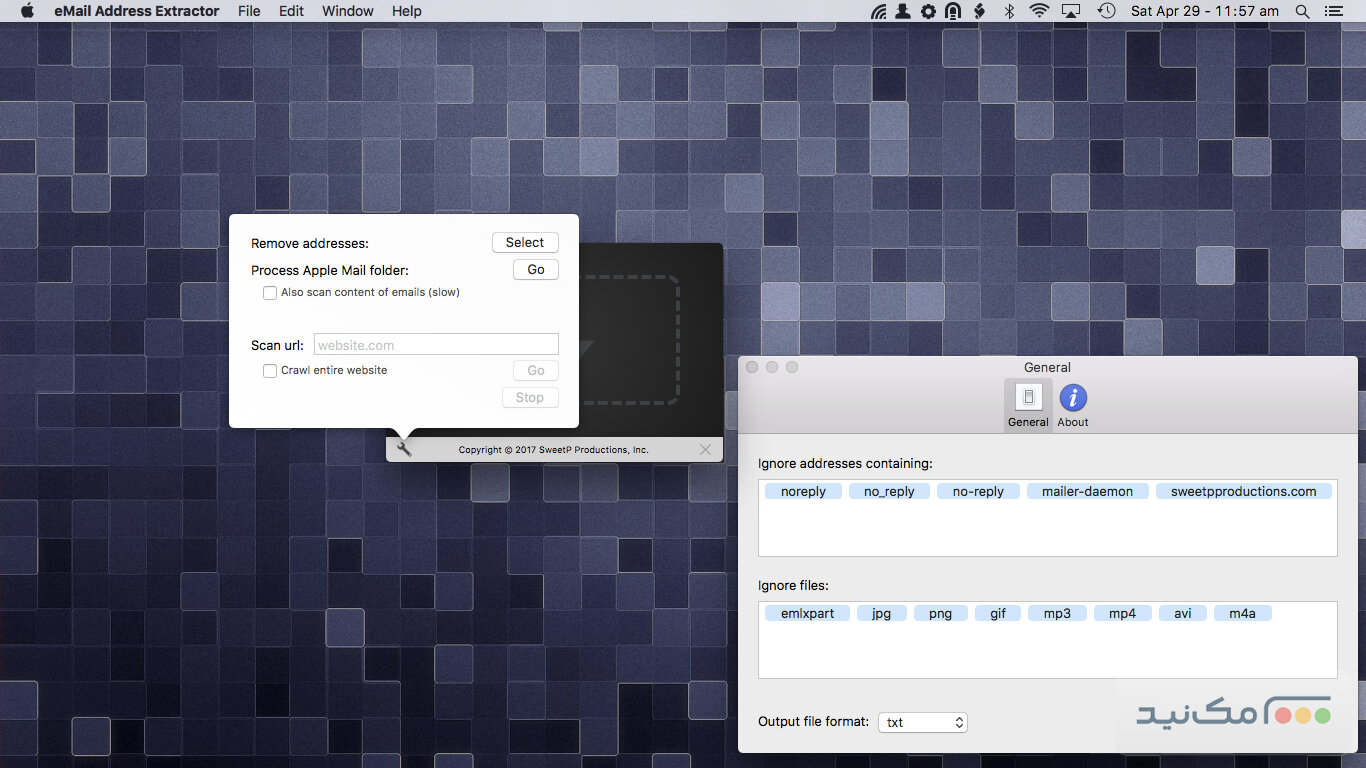Screen dimensions: 1366x768
Task: Click Select button for Remove addresses
Action: pyautogui.click(x=525, y=243)
